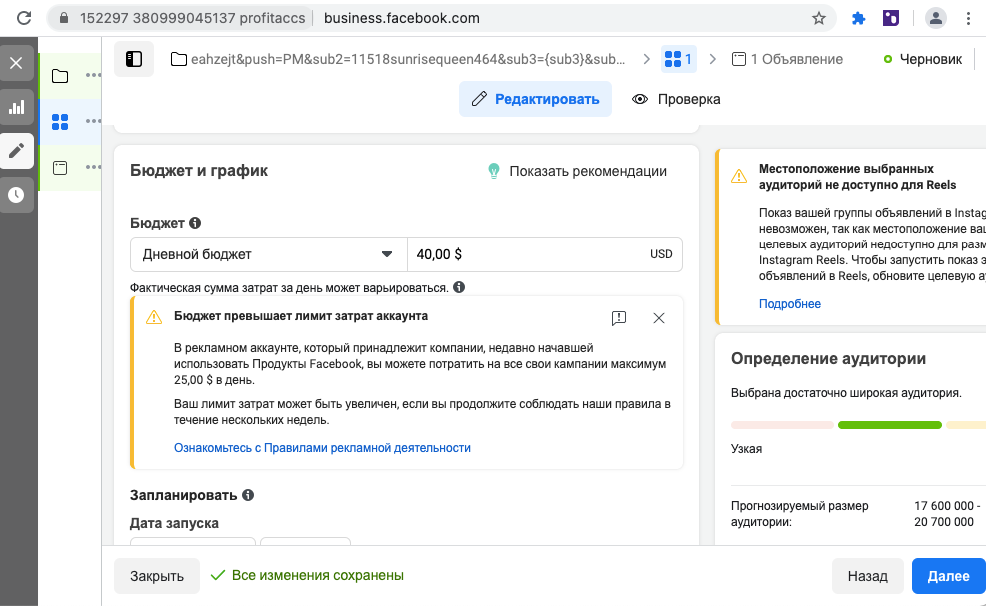Click the 'Дата запуска' label
This screenshot has width=986, height=606.
[174, 523]
